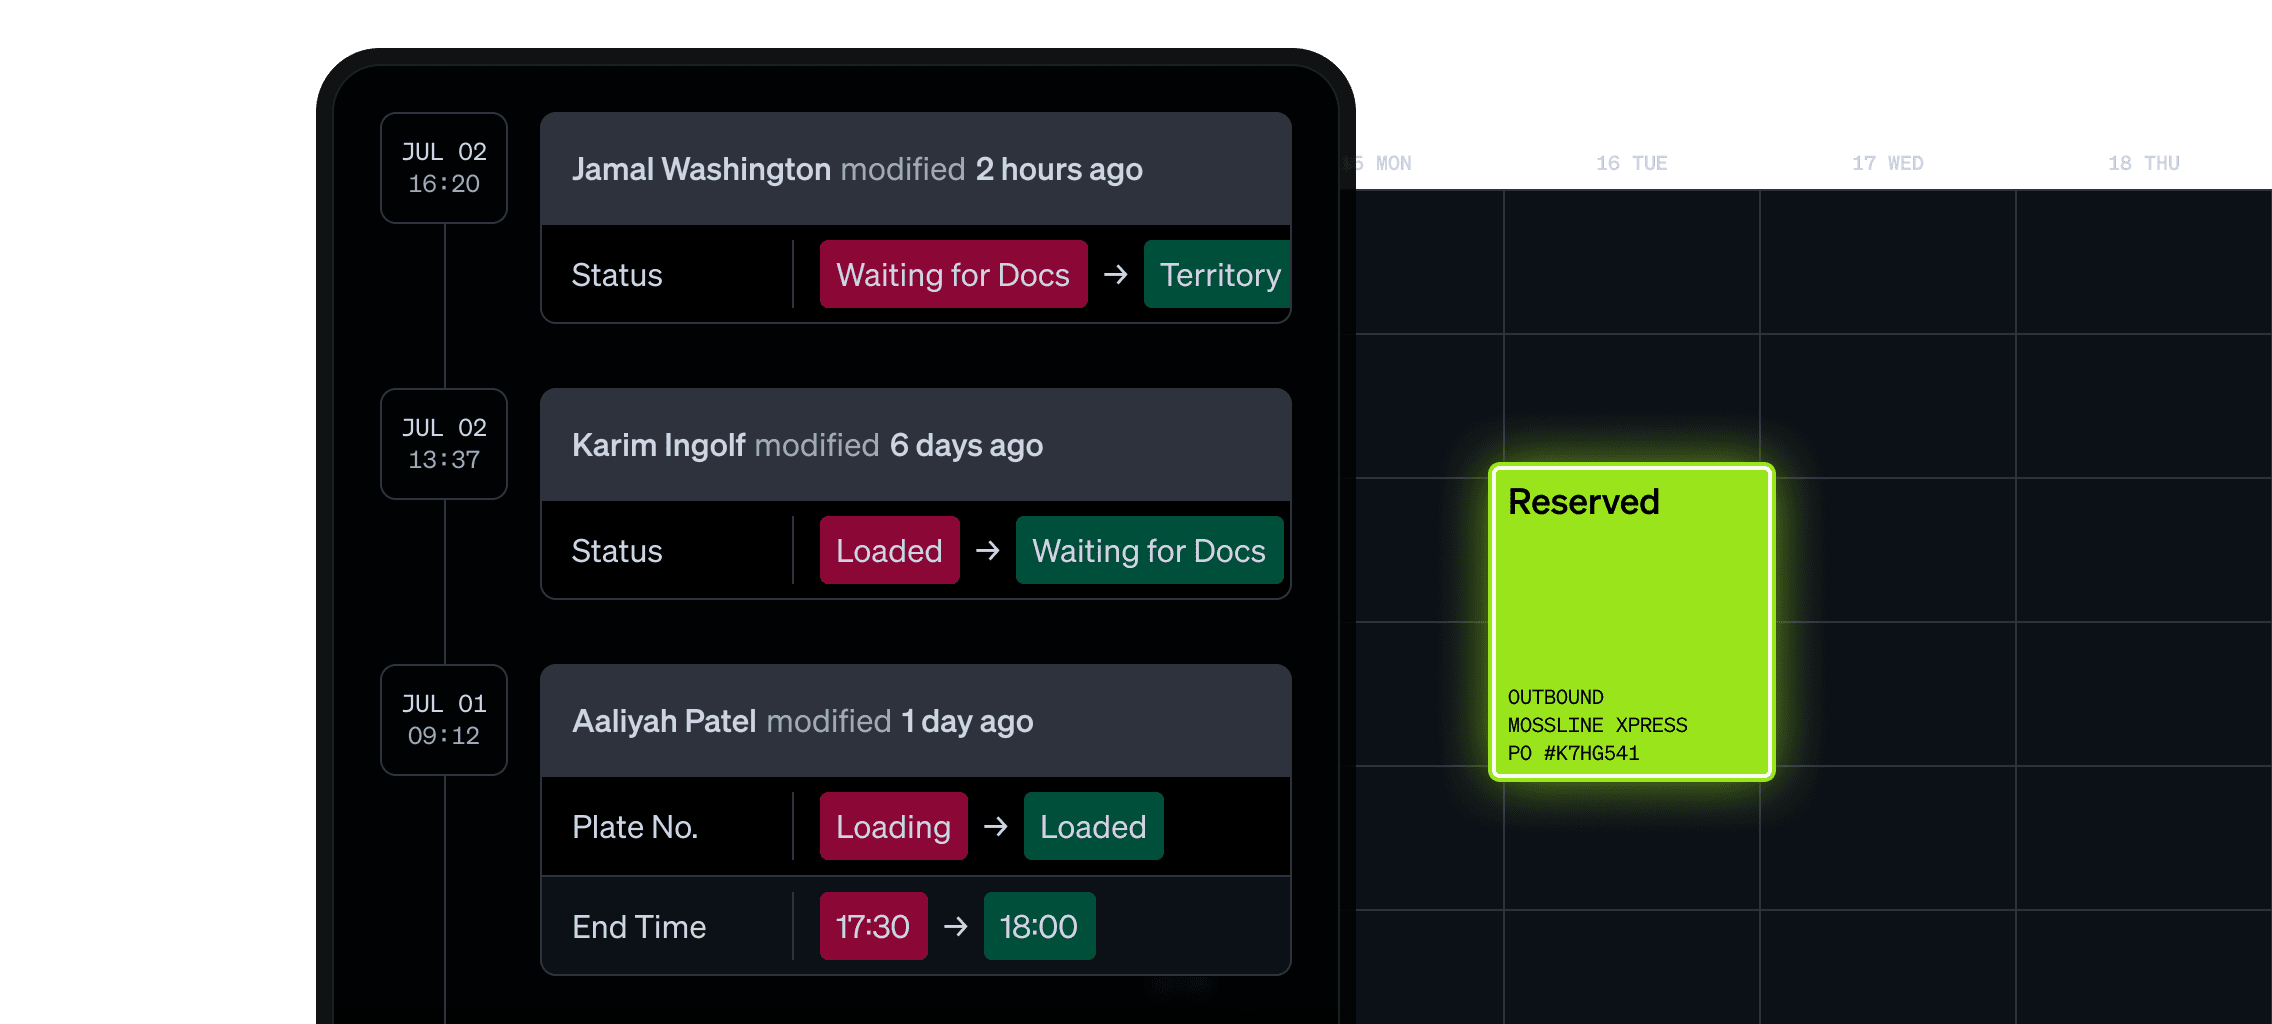Click the red Loaded status tag
The height and width of the screenshot is (1024, 2272).
point(889,550)
